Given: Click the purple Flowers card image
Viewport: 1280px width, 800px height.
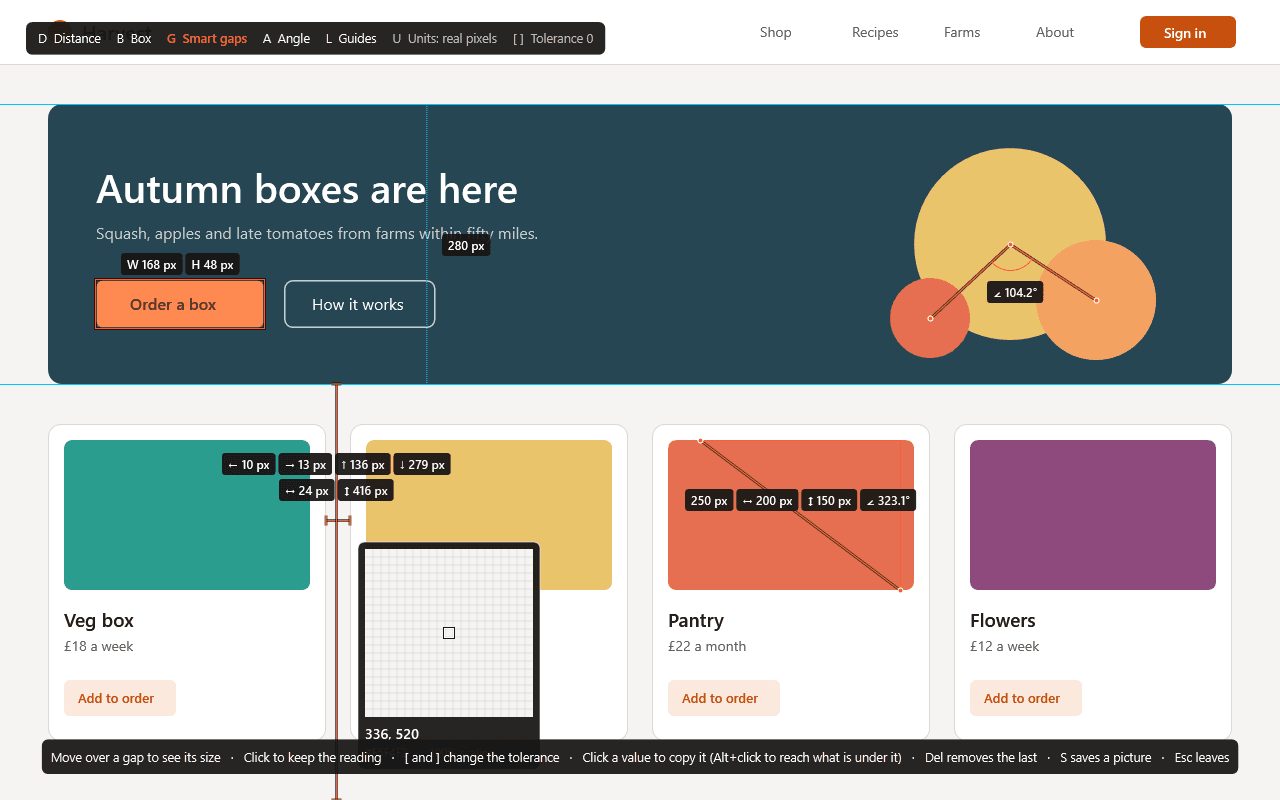Looking at the screenshot, I should pos(1093,515).
